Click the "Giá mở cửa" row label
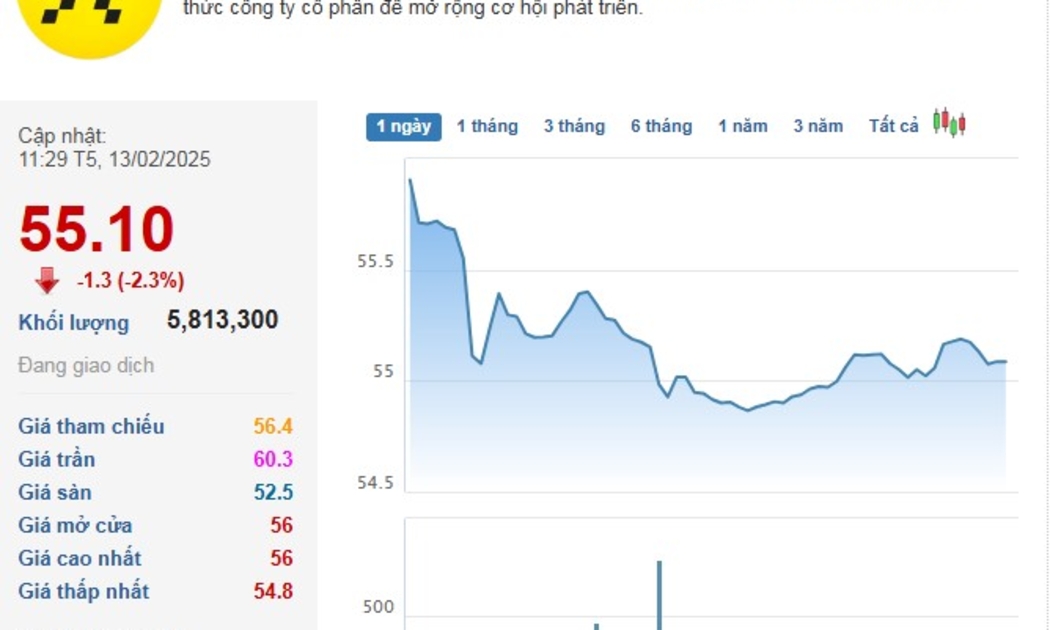This screenshot has height=630, width=1050. click(75, 525)
